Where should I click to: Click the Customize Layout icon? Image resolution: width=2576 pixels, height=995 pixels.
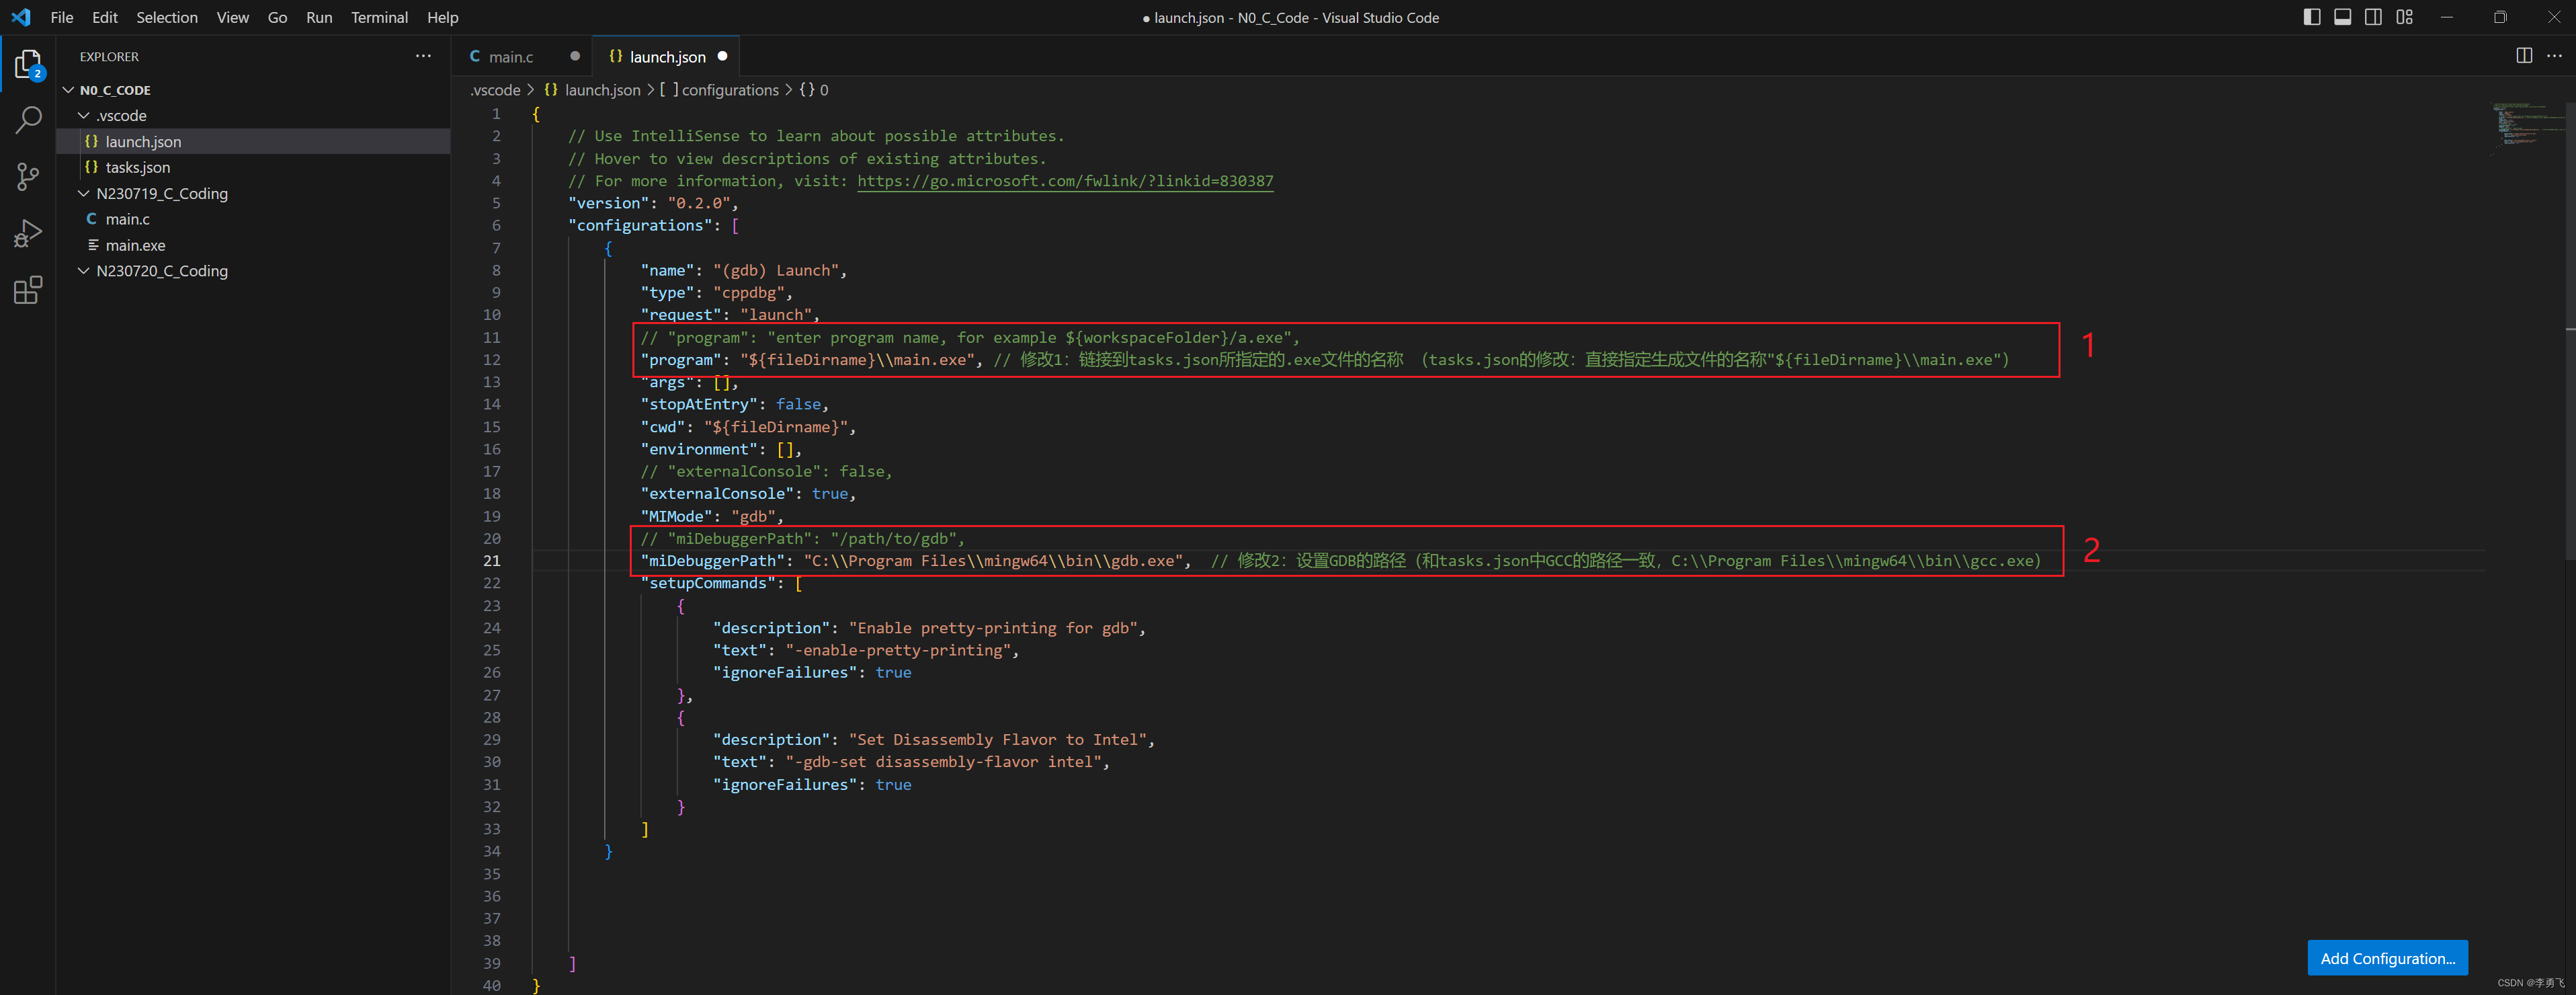[x=2404, y=17]
